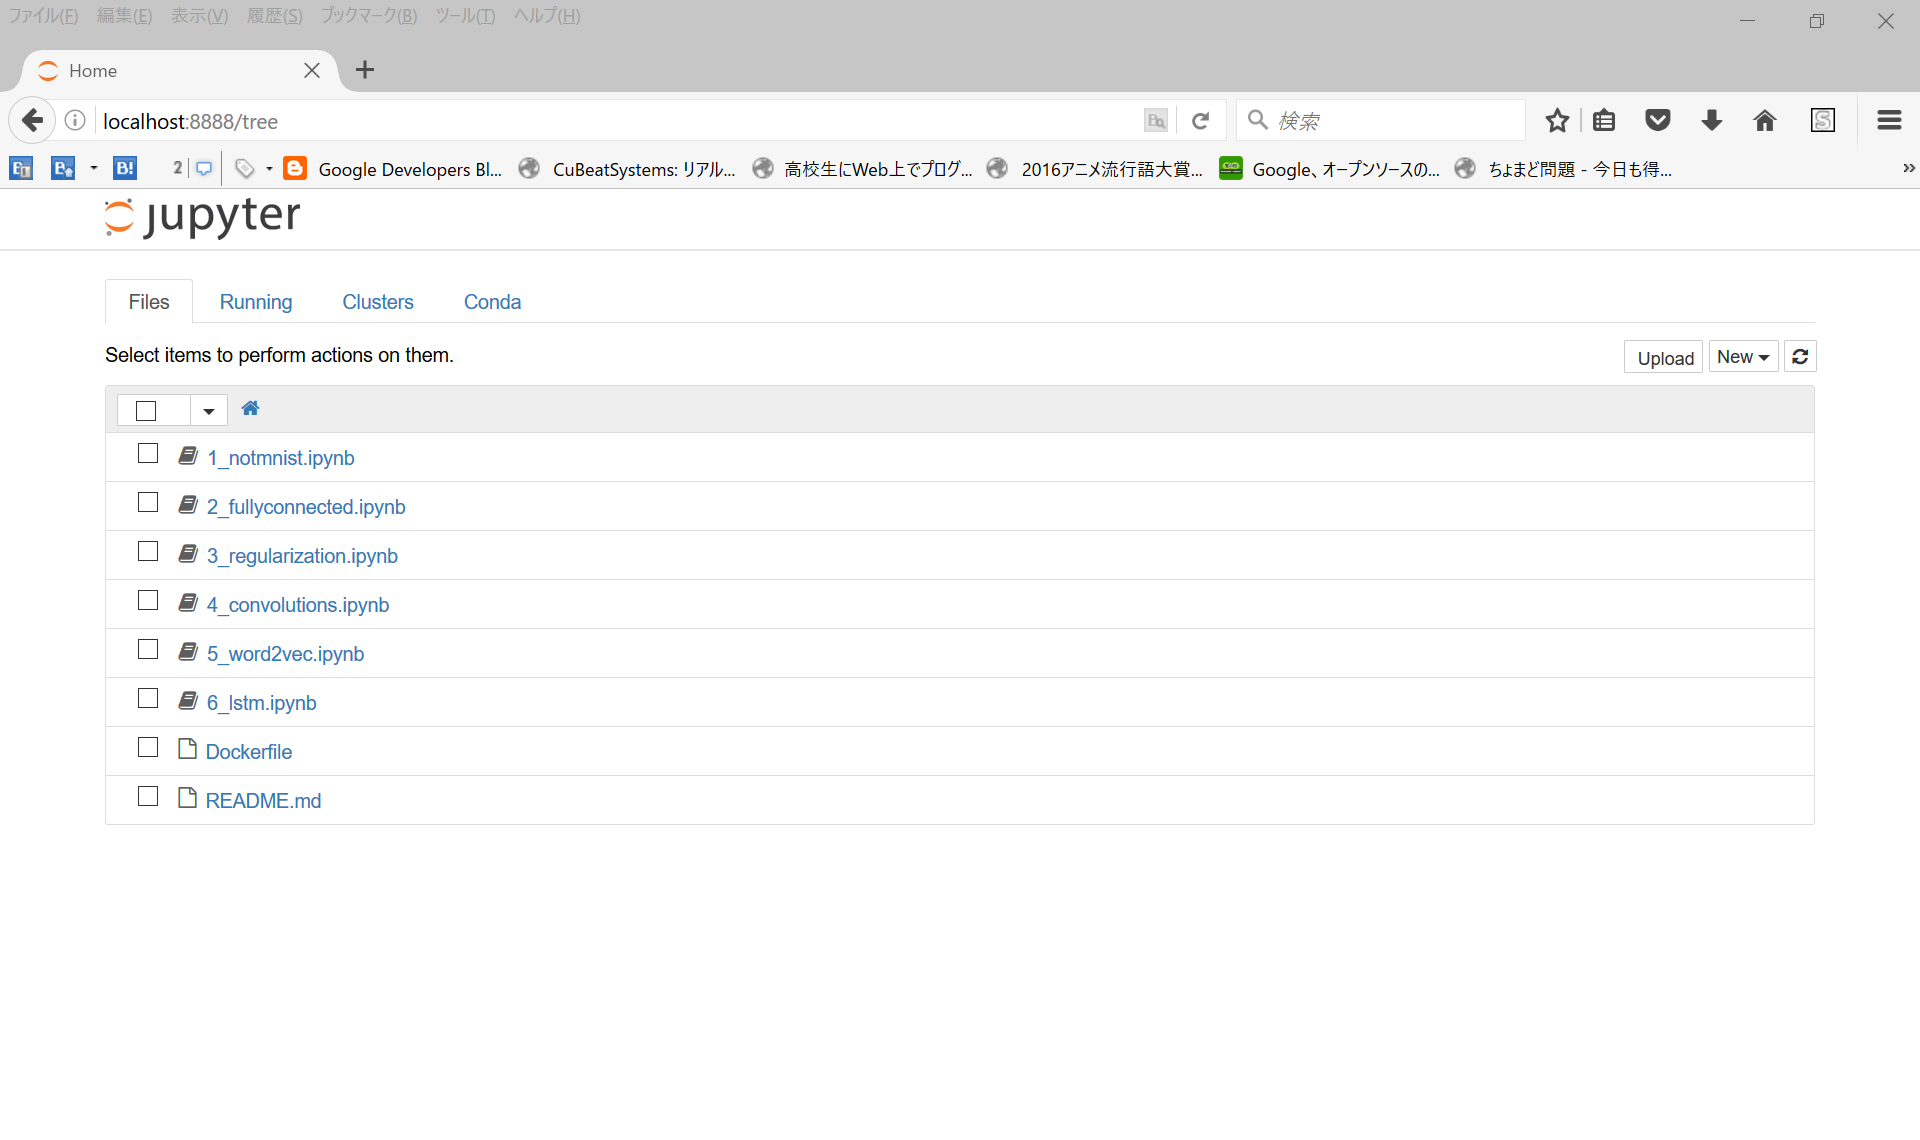
Task: Expand the bookmark icon dropdown arrow
Action: coord(94,168)
